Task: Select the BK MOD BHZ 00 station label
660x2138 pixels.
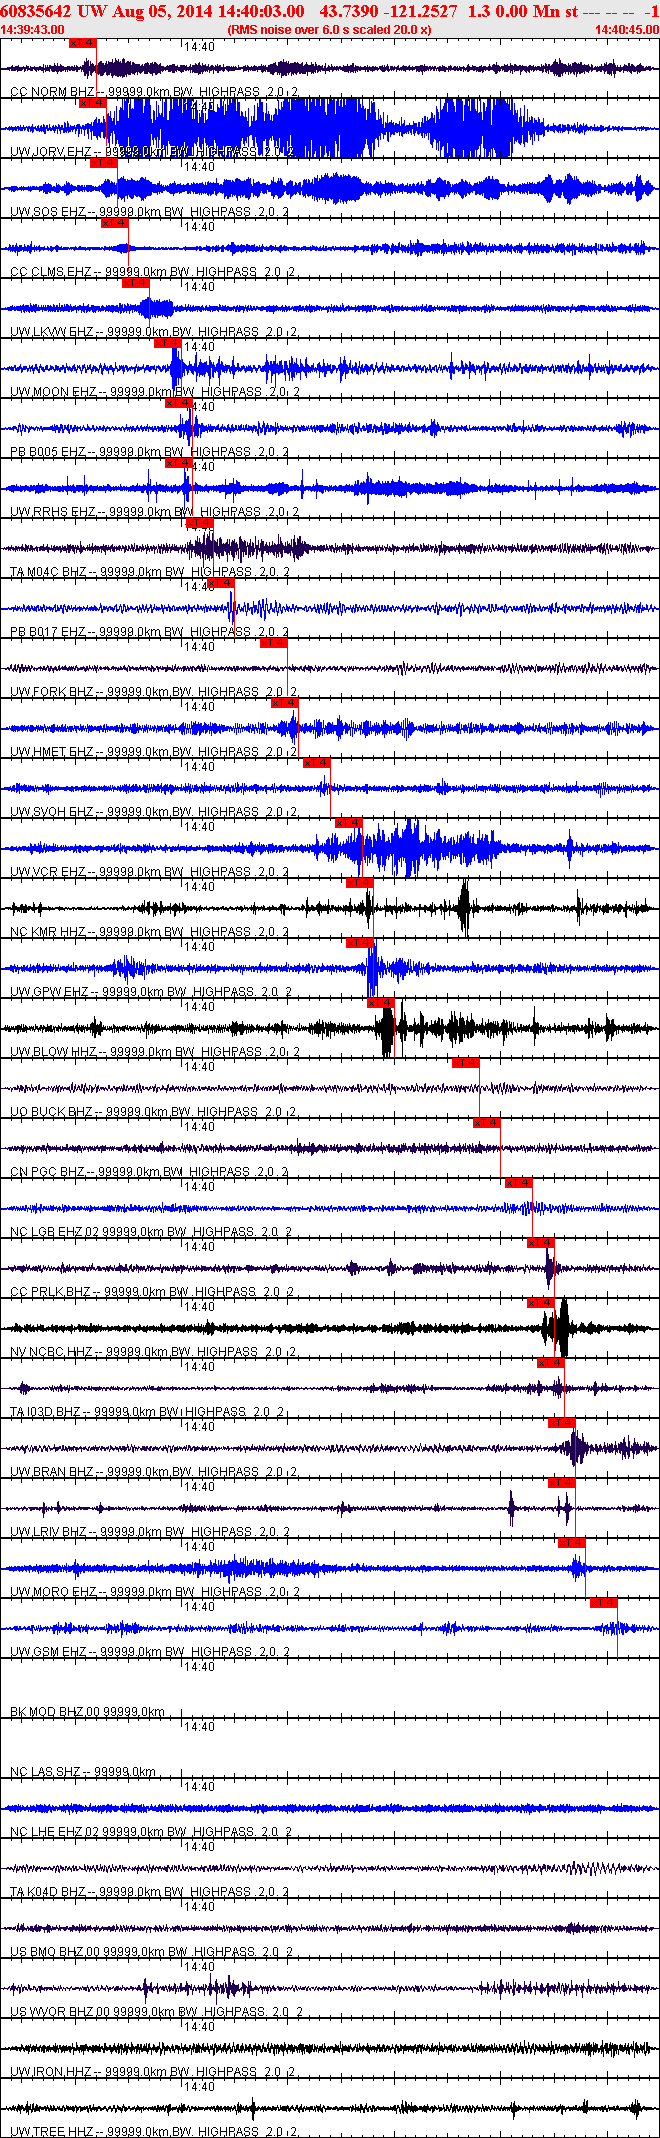Action: coord(55,1712)
